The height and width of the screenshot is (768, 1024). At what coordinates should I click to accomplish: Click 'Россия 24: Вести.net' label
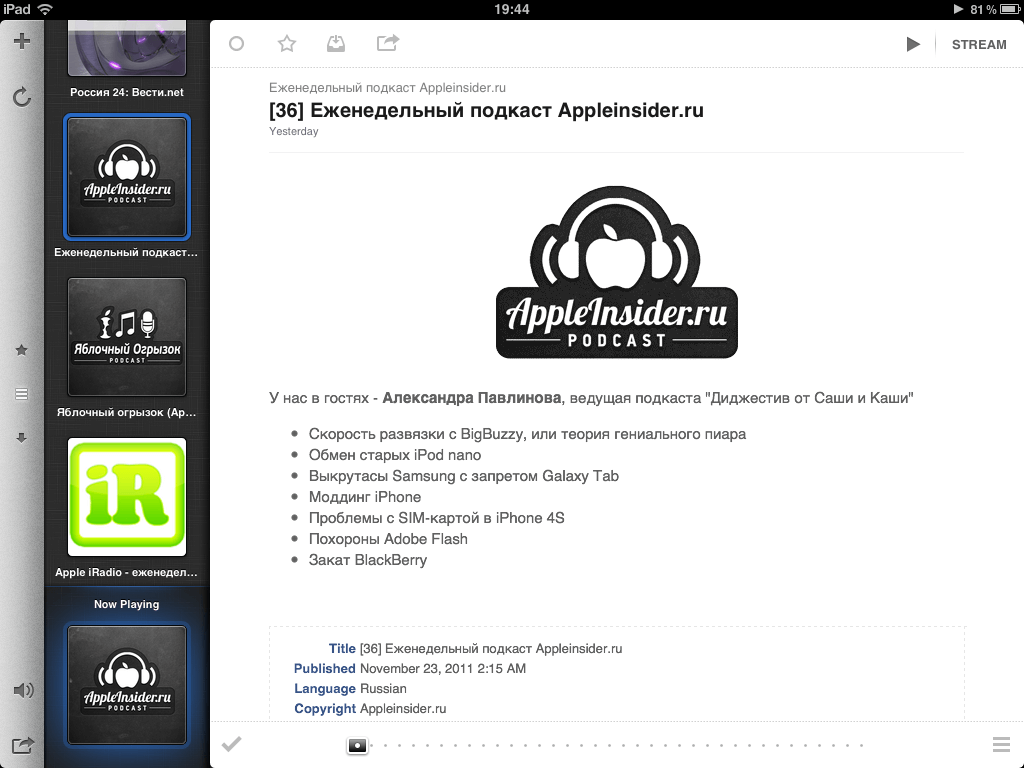[127, 92]
